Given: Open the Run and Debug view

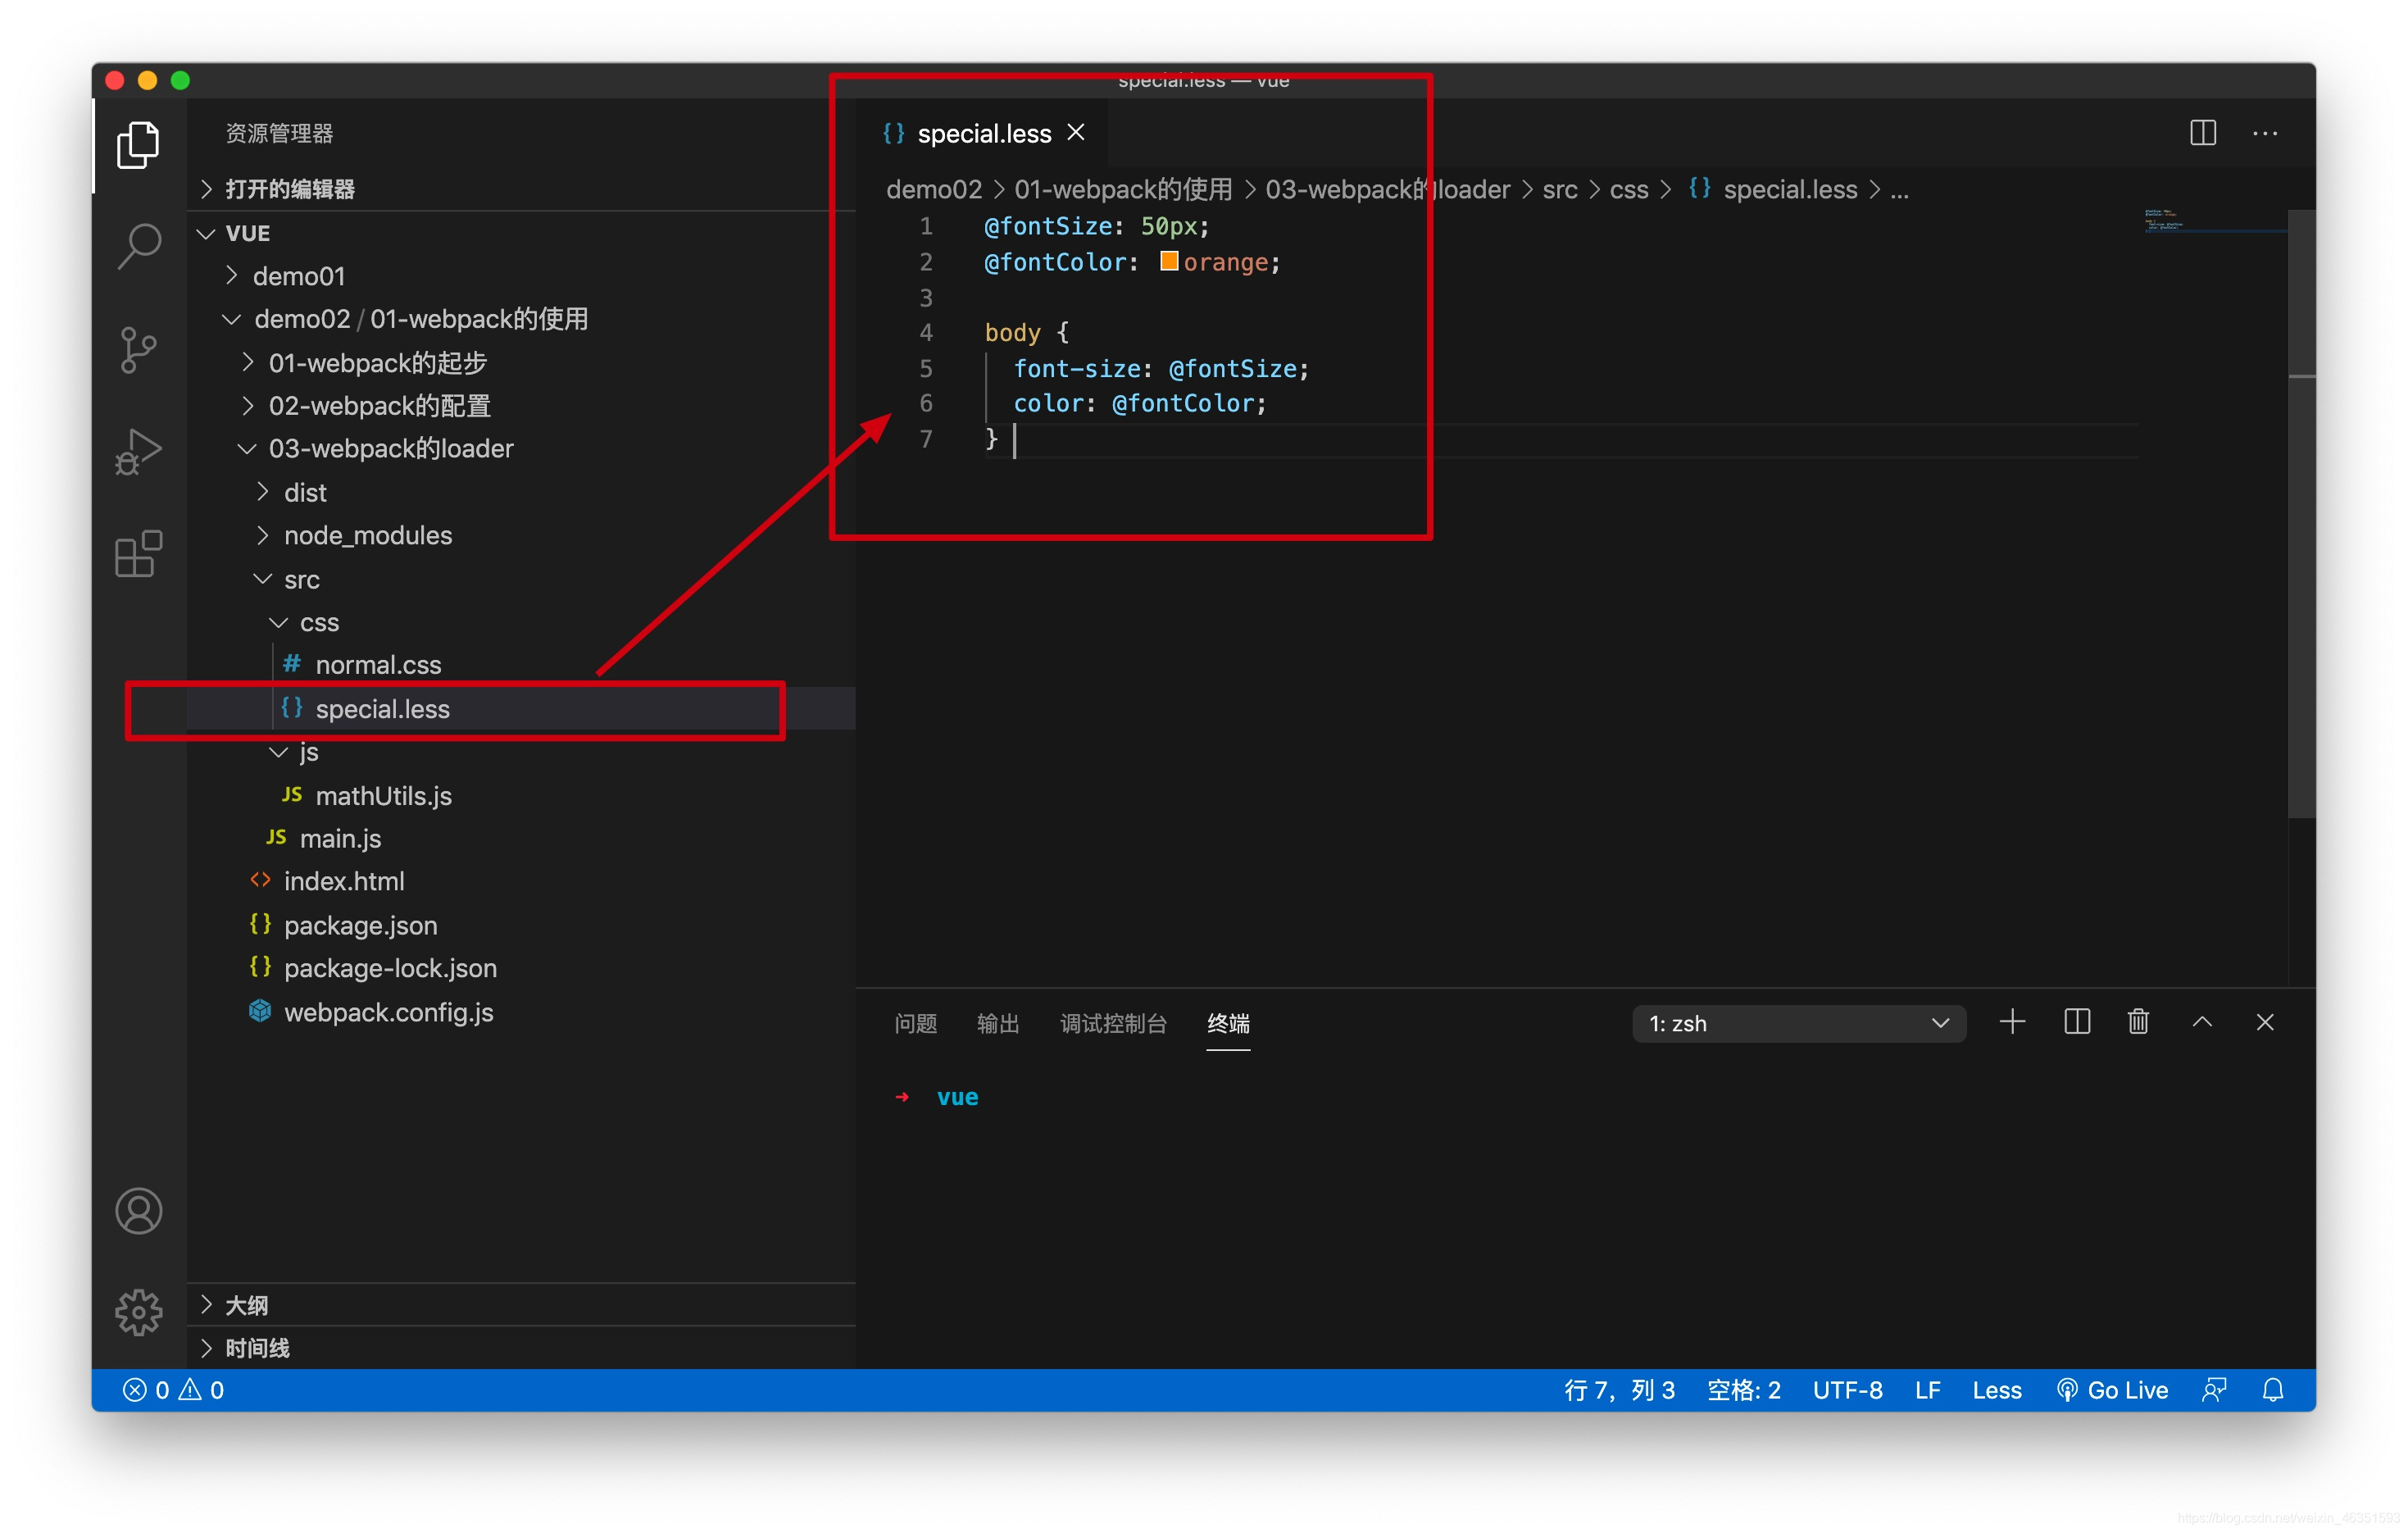Looking at the screenshot, I should point(138,452).
